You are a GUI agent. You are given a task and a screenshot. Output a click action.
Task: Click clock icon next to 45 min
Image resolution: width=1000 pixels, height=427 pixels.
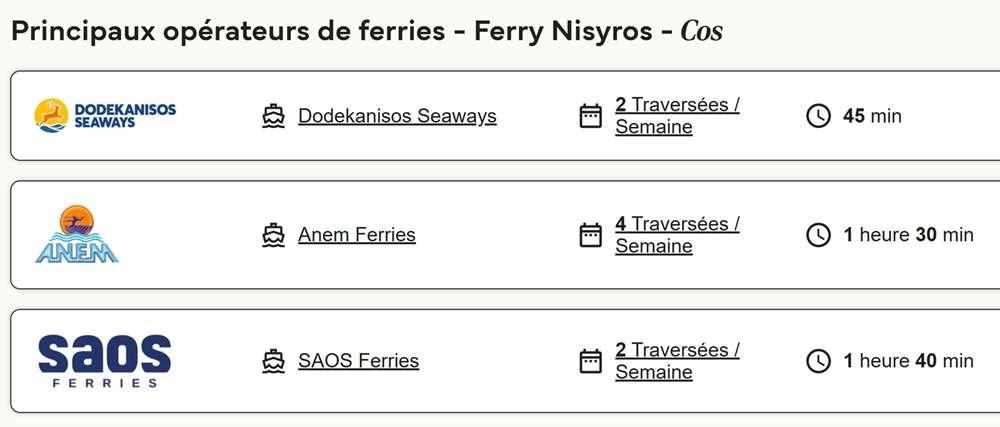[x=818, y=116]
